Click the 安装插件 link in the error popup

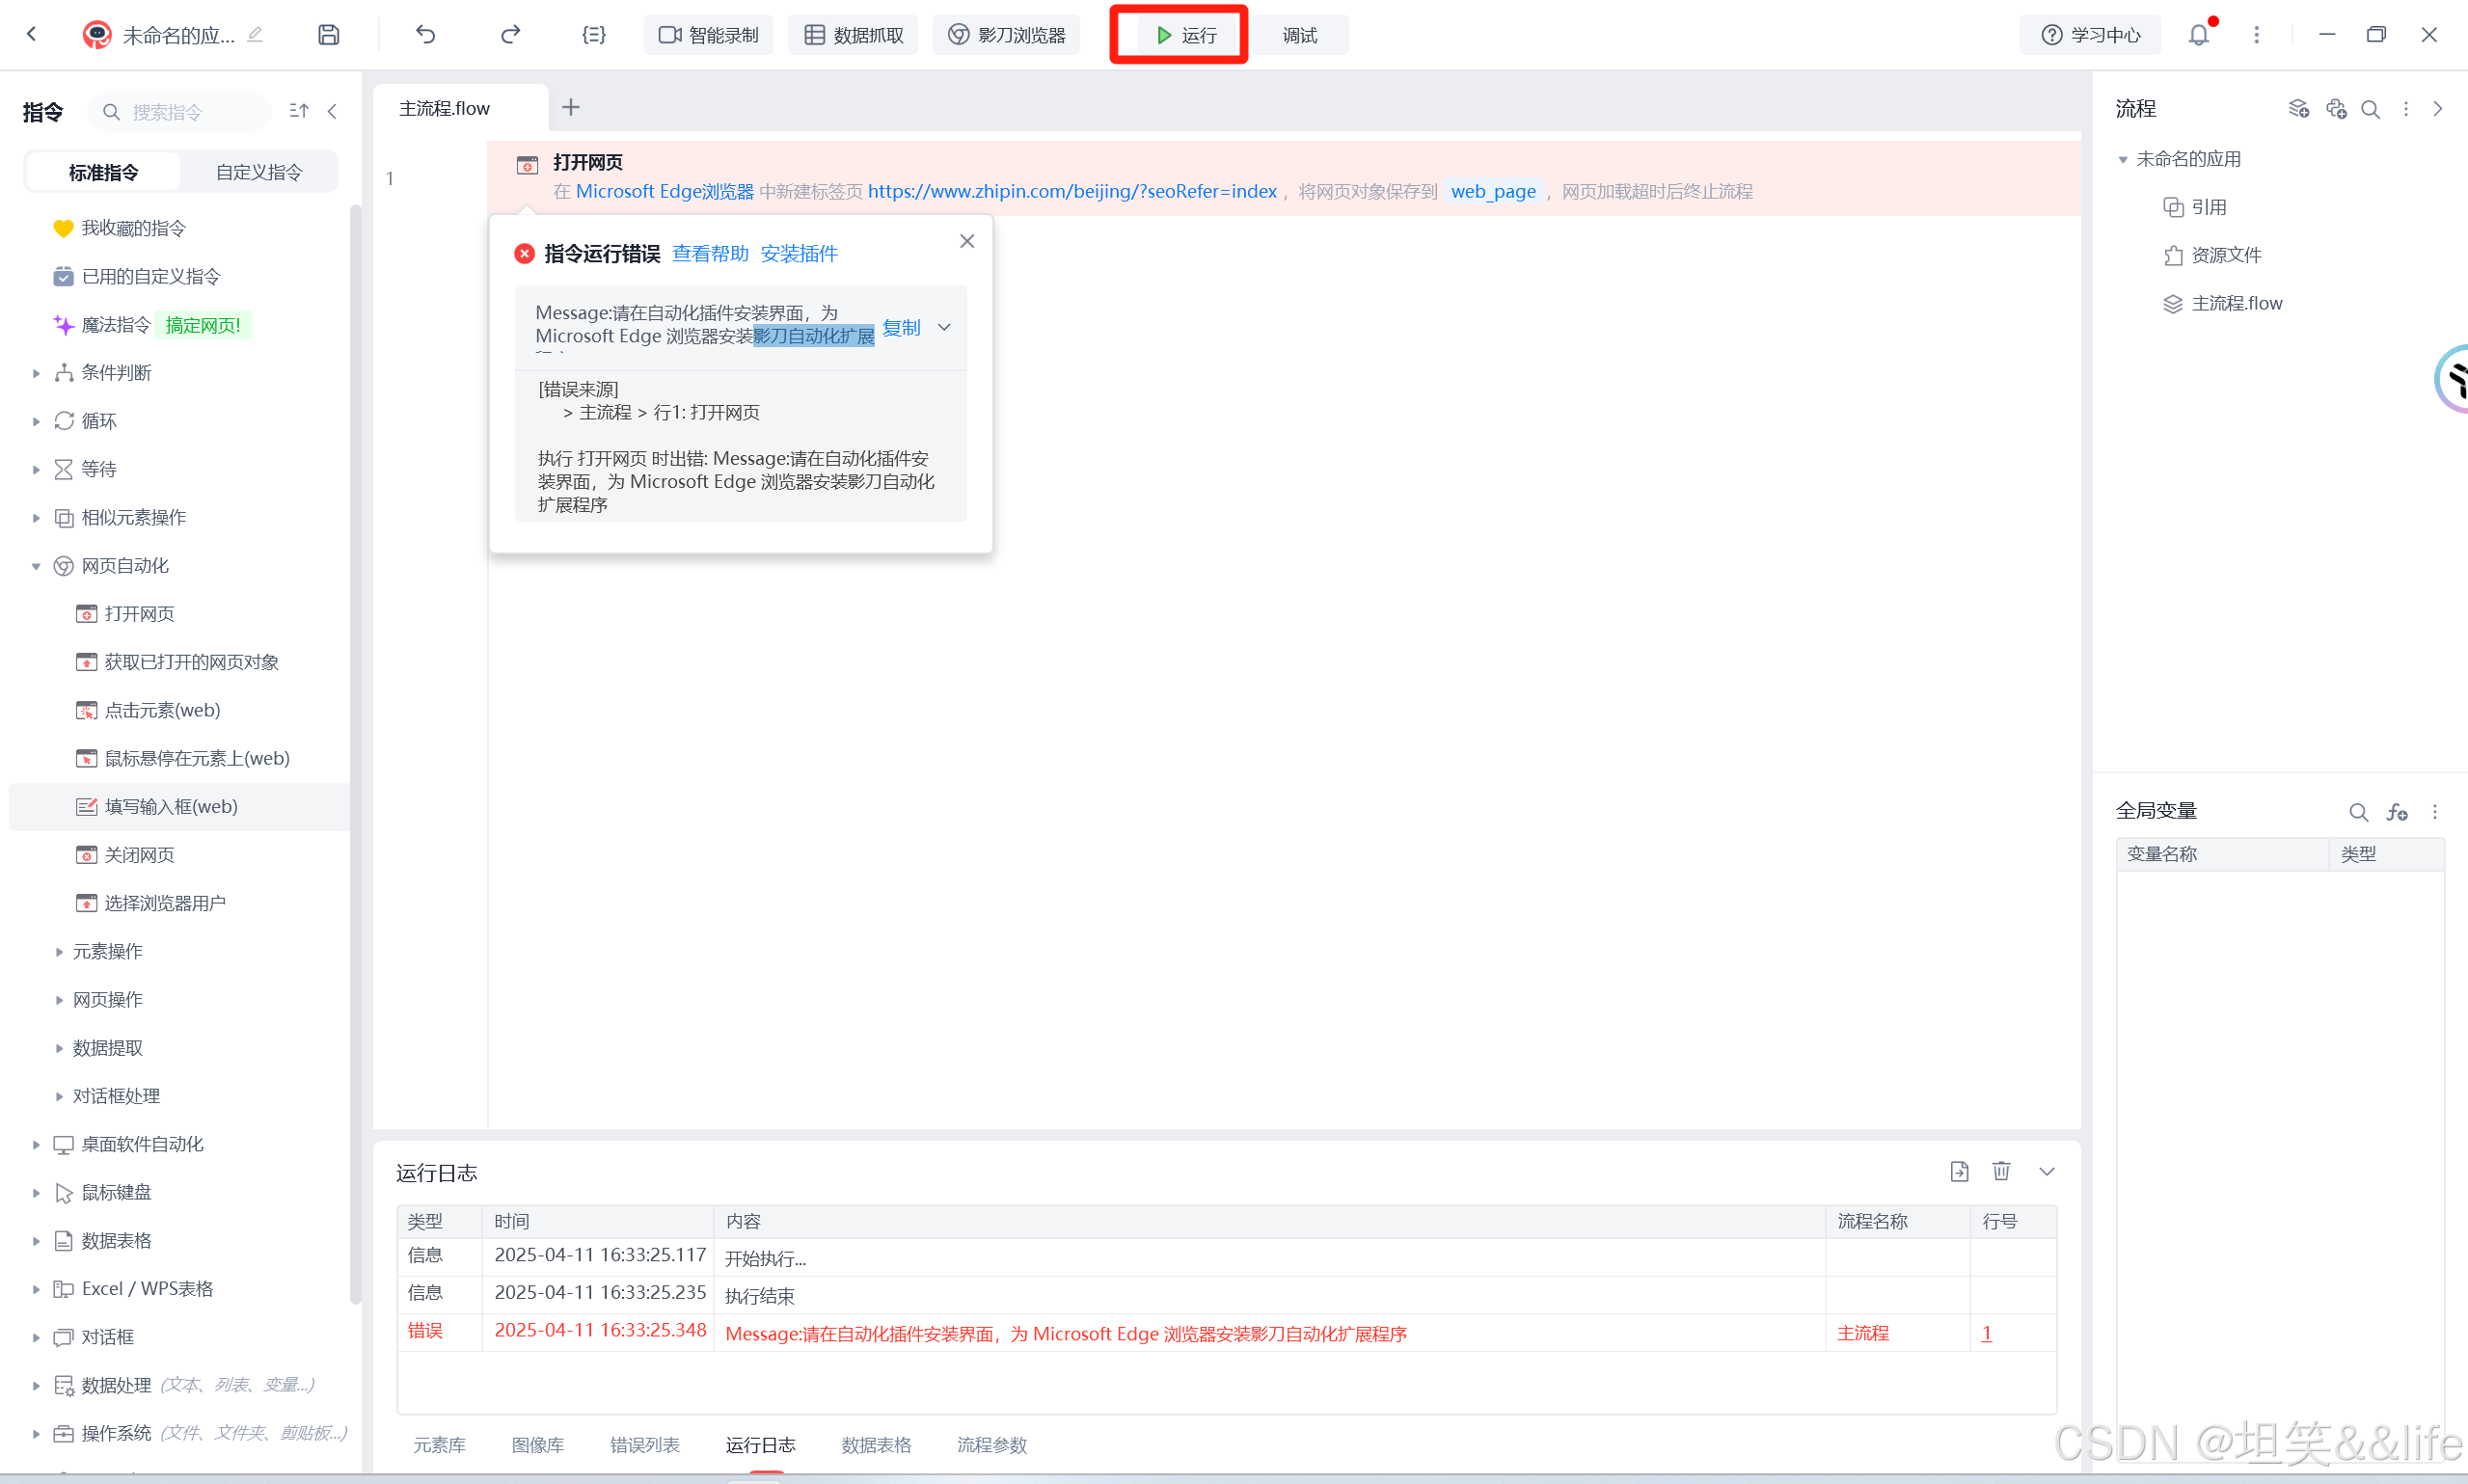point(798,254)
